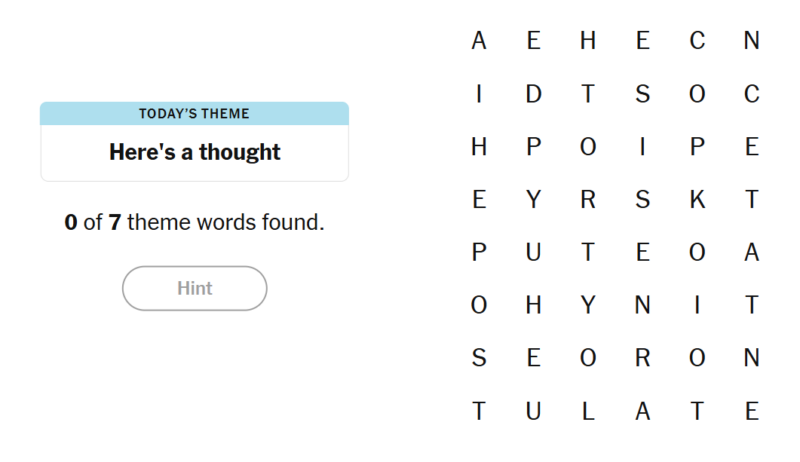Select the letter Y between H and N

coord(588,306)
